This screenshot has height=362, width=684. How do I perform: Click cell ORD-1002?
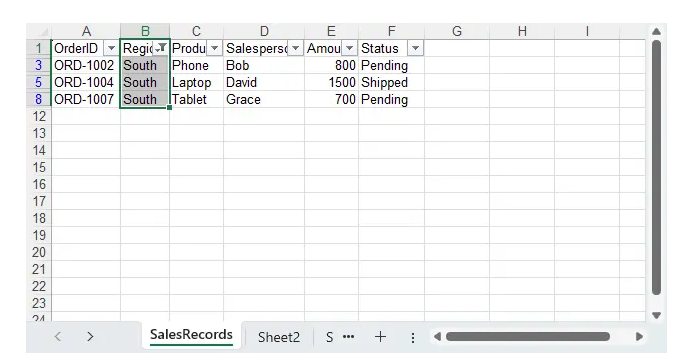[86, 65]
